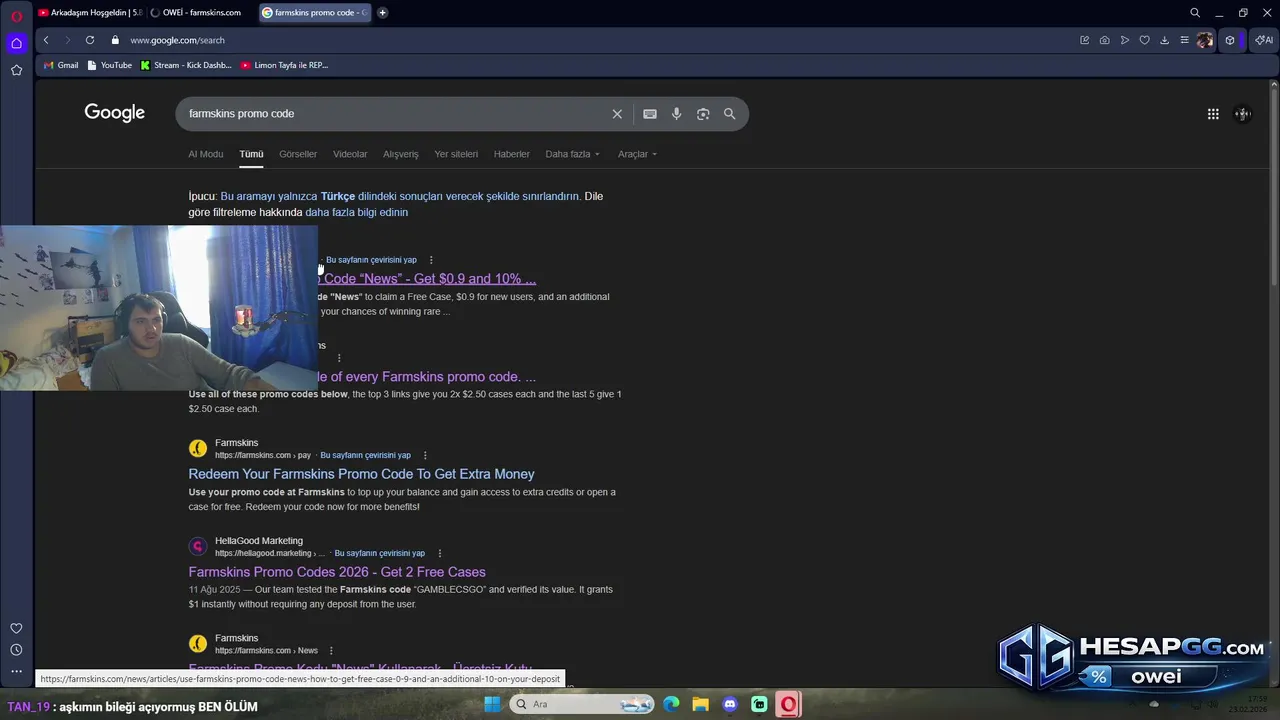Switch to 'Arkadaşım Hoşgeldin' YouTube tab

click(x=90, y=13)
